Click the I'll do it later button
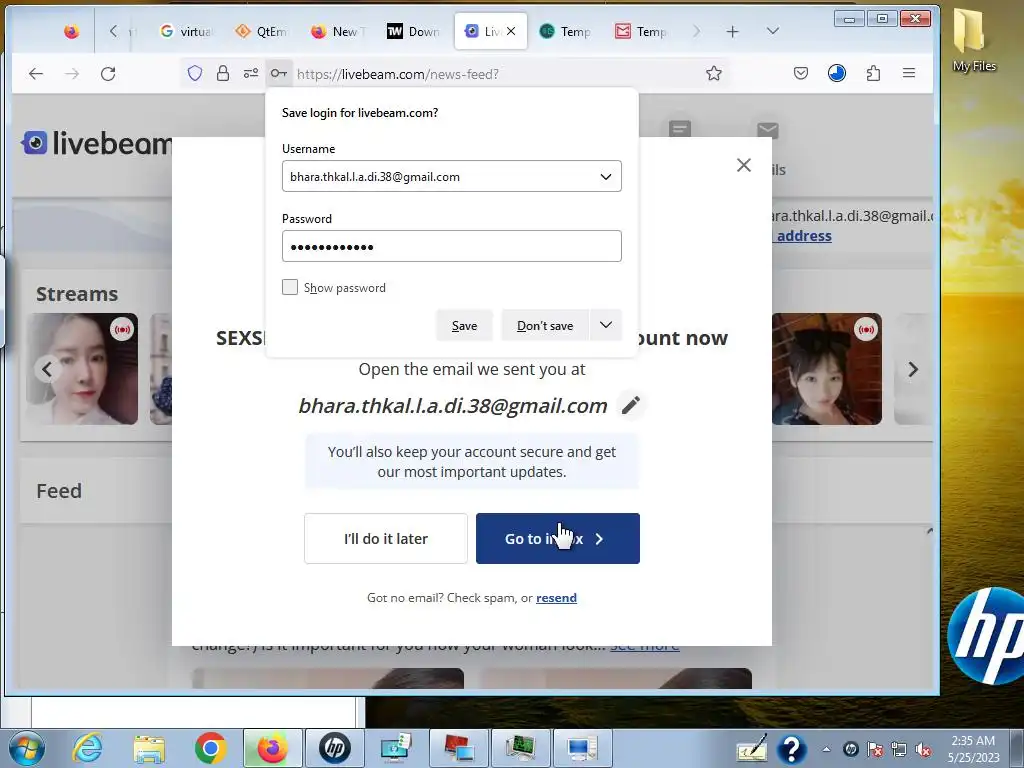 tap(386, 539)
